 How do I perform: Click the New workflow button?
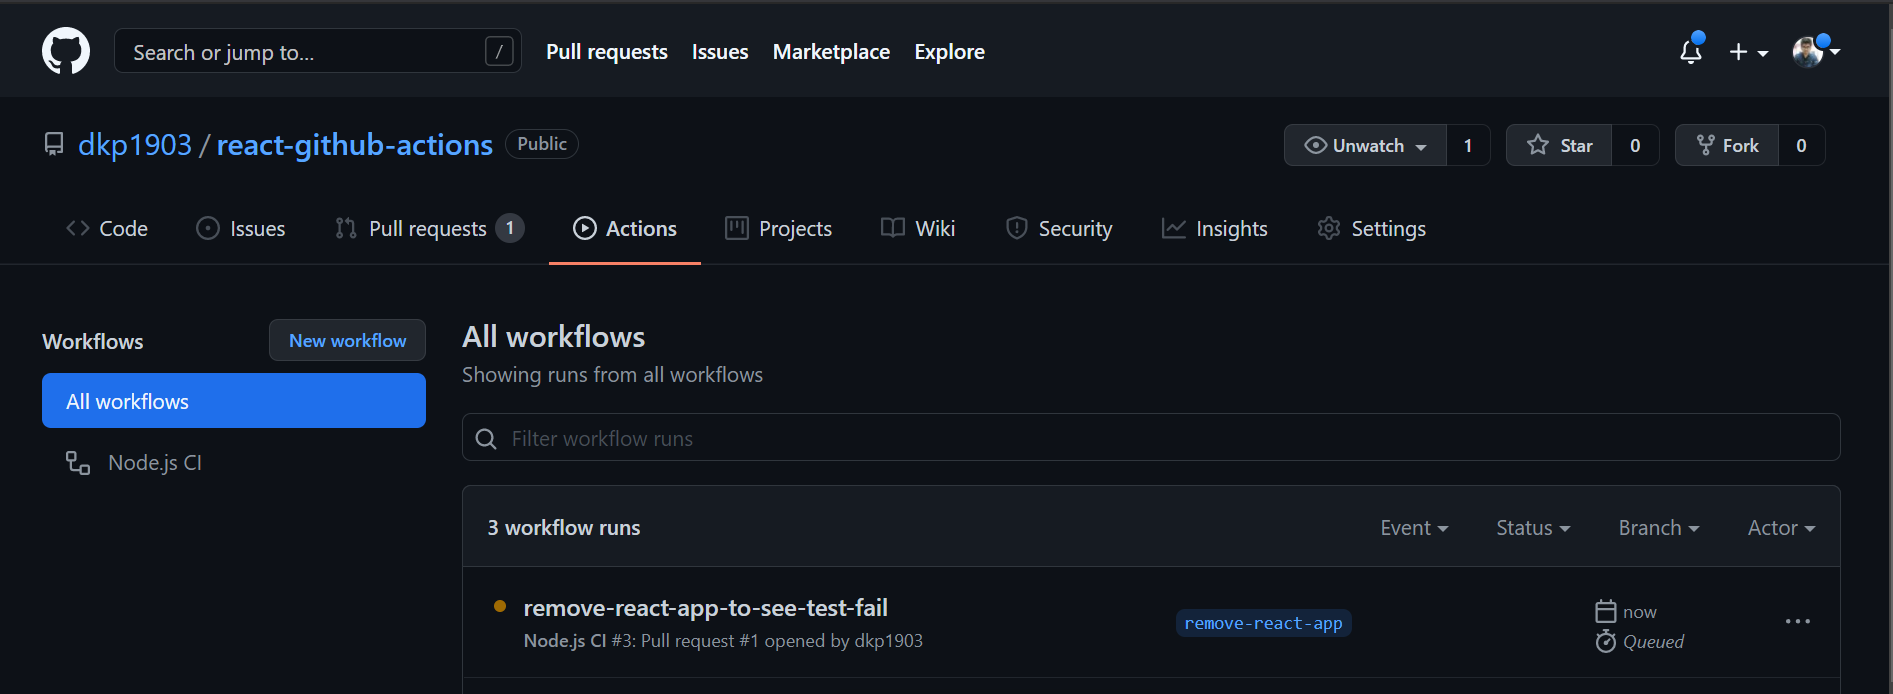click(347, 340)
